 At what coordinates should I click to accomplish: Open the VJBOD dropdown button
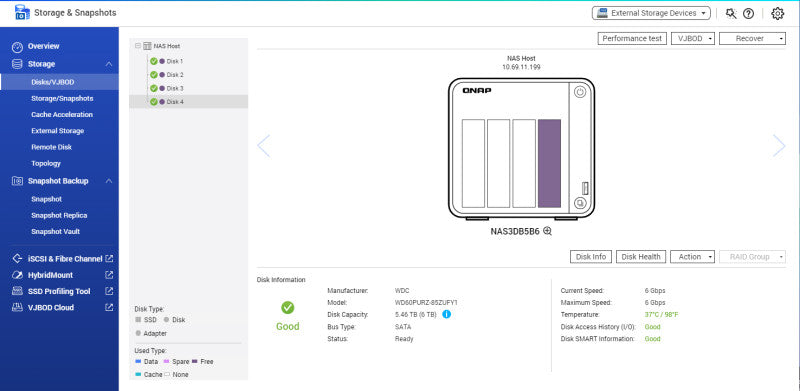(693, 39)
